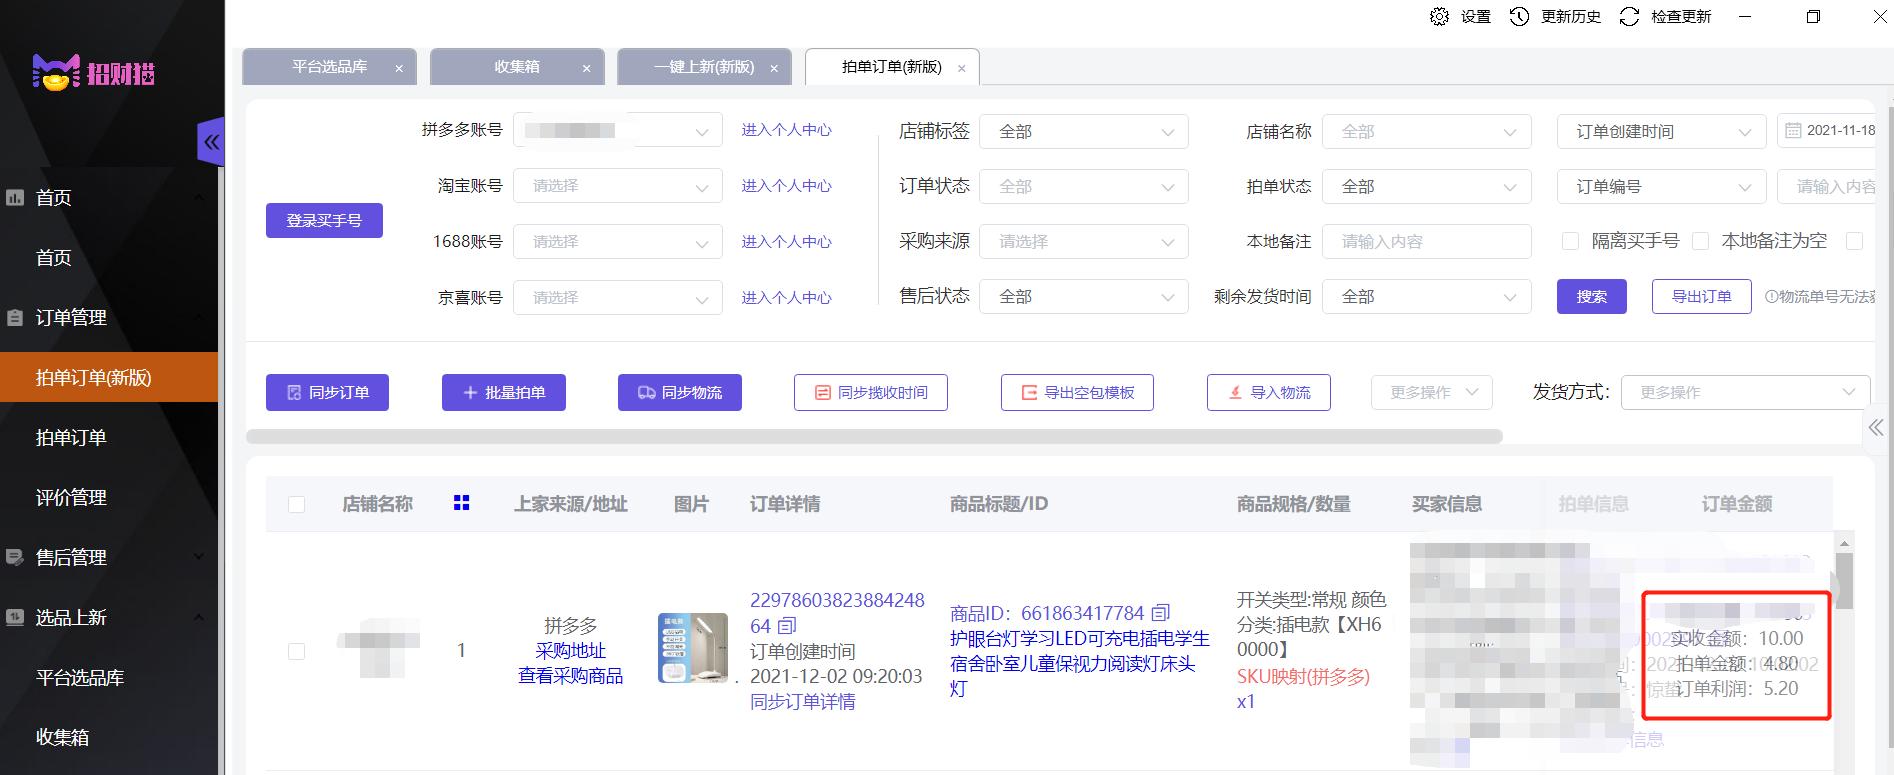Click the 同步物流 button
The width and height of the screenshot is (1894, 775).
click(680, 392)
